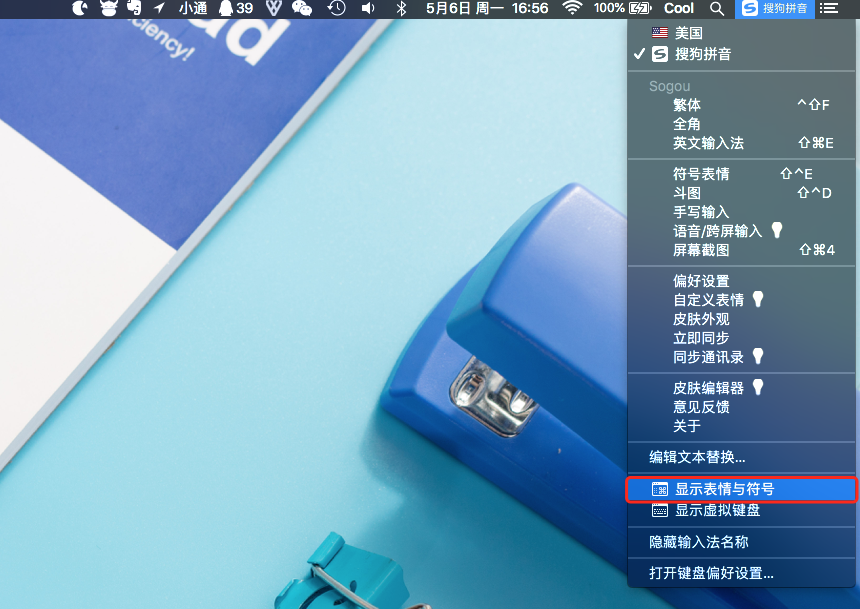Choose 显示虚拟键盘 menu item
860x609 pixels.
click(x=742, y=510)
